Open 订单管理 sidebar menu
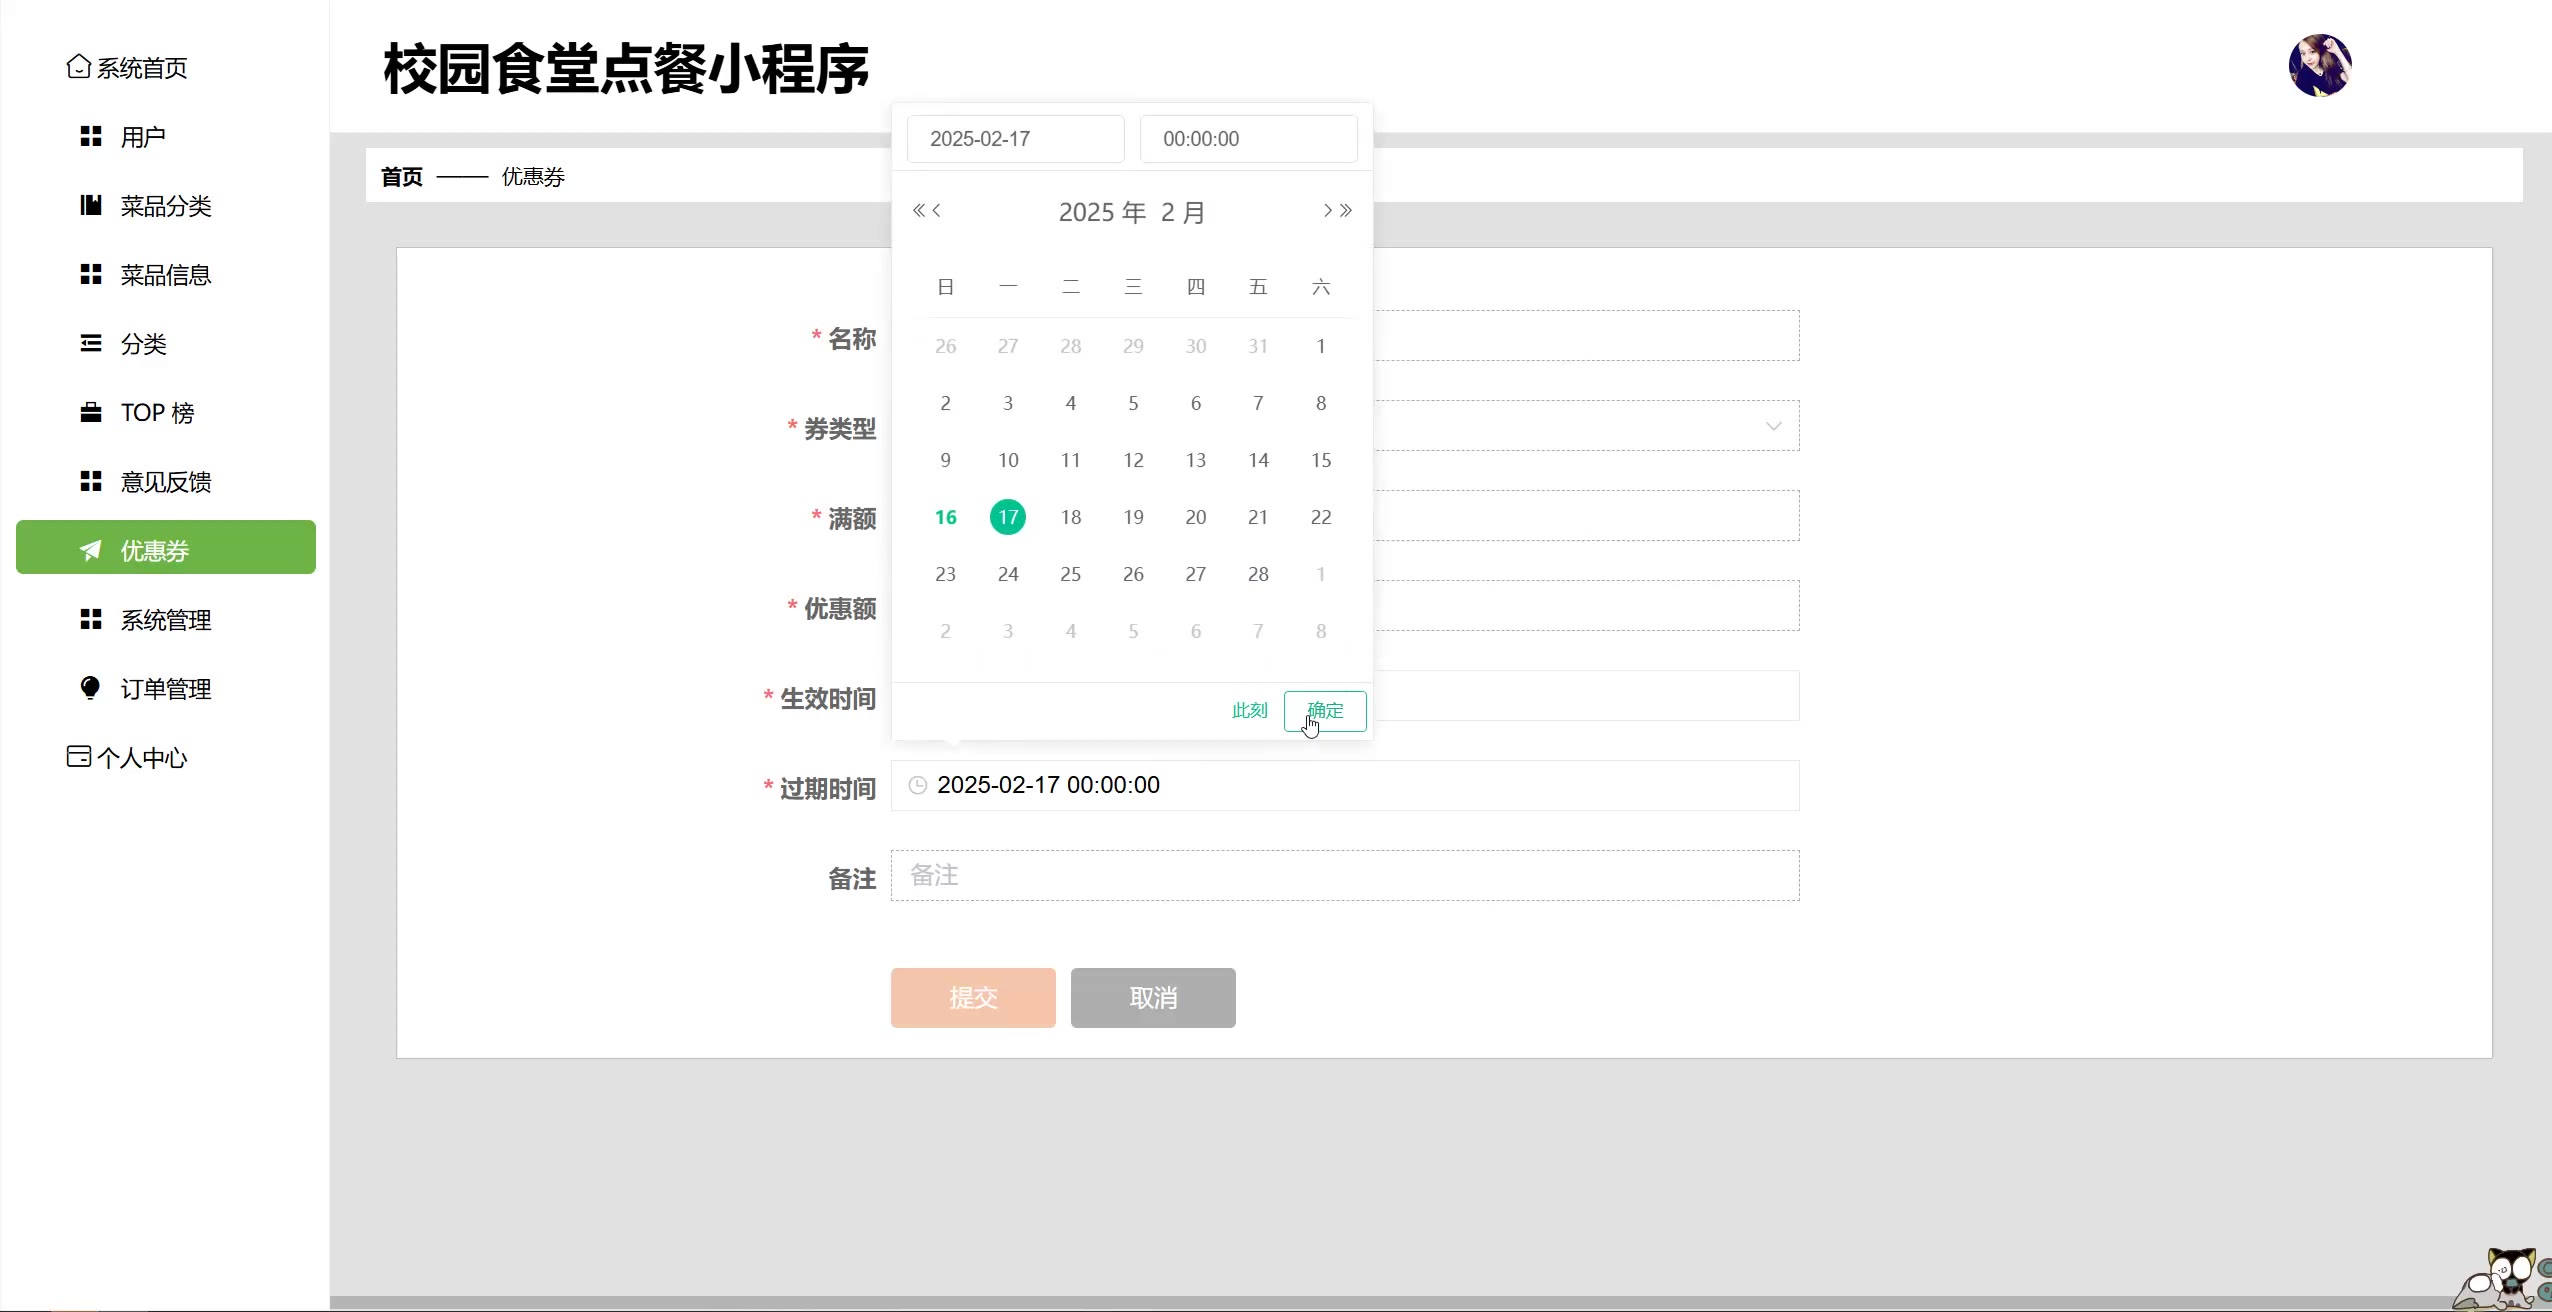The width and height of the screenshot is (2552, 1312). click(x=165, y=689)
